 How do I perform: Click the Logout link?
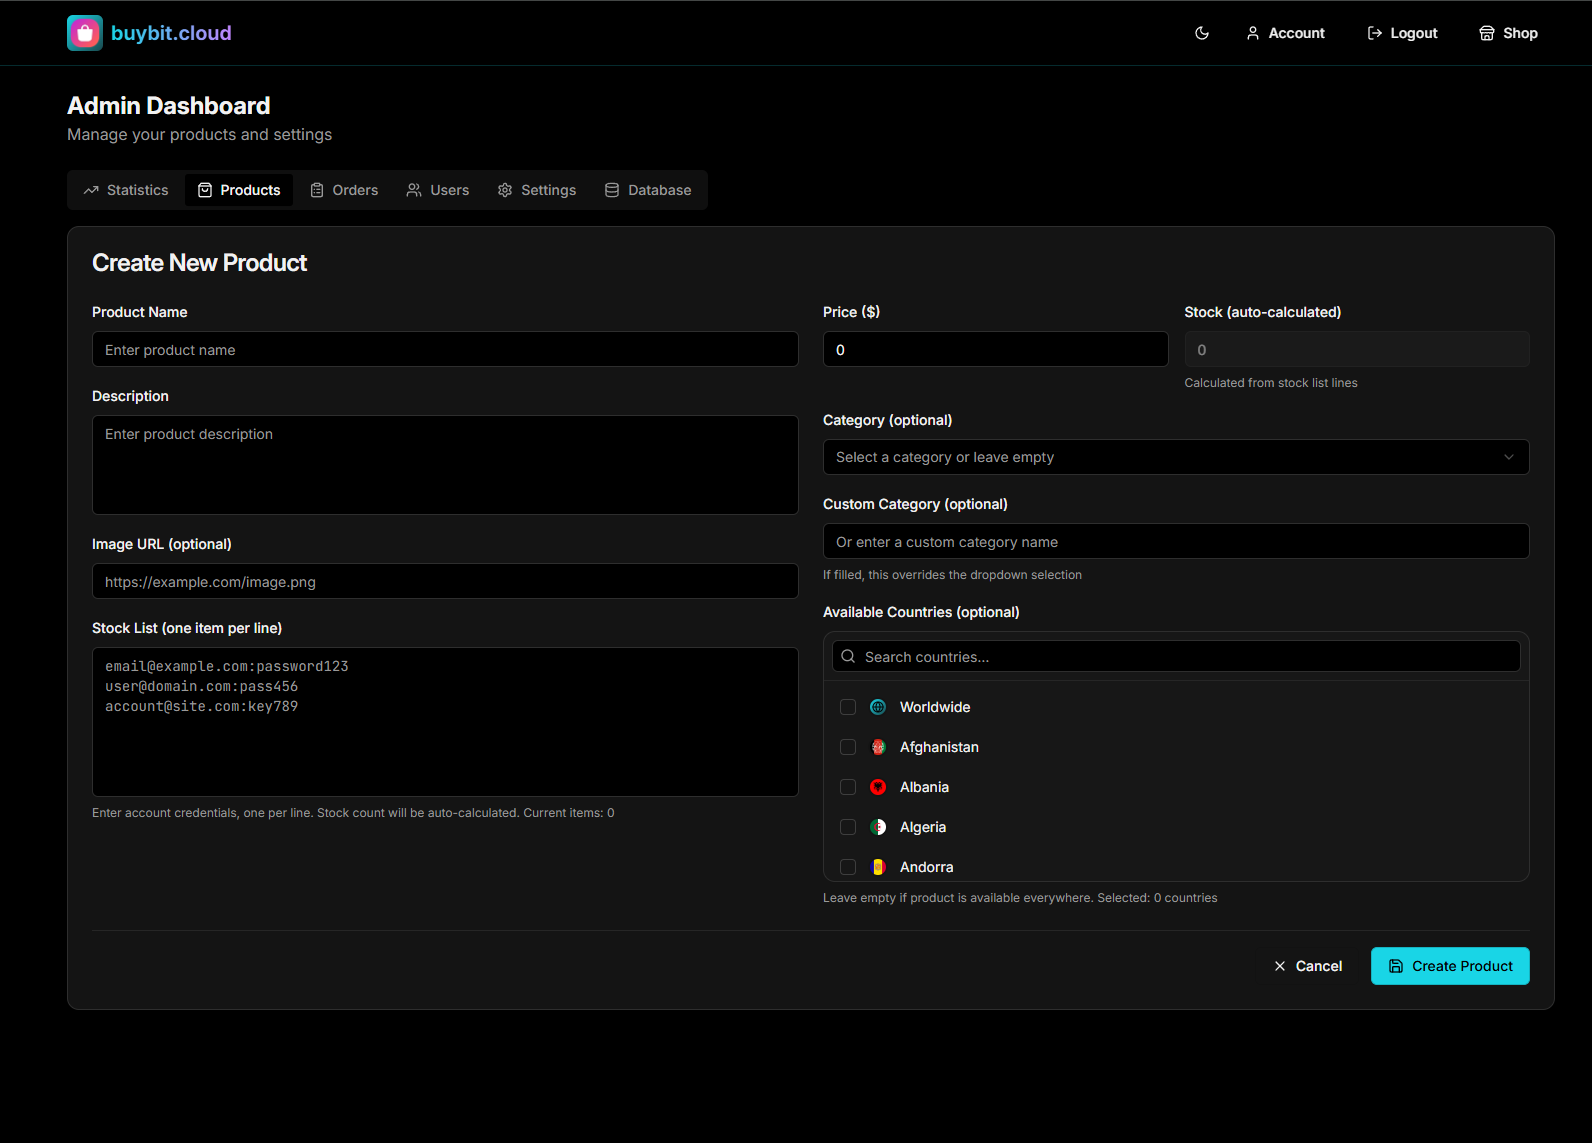[x=1402, y=33]
